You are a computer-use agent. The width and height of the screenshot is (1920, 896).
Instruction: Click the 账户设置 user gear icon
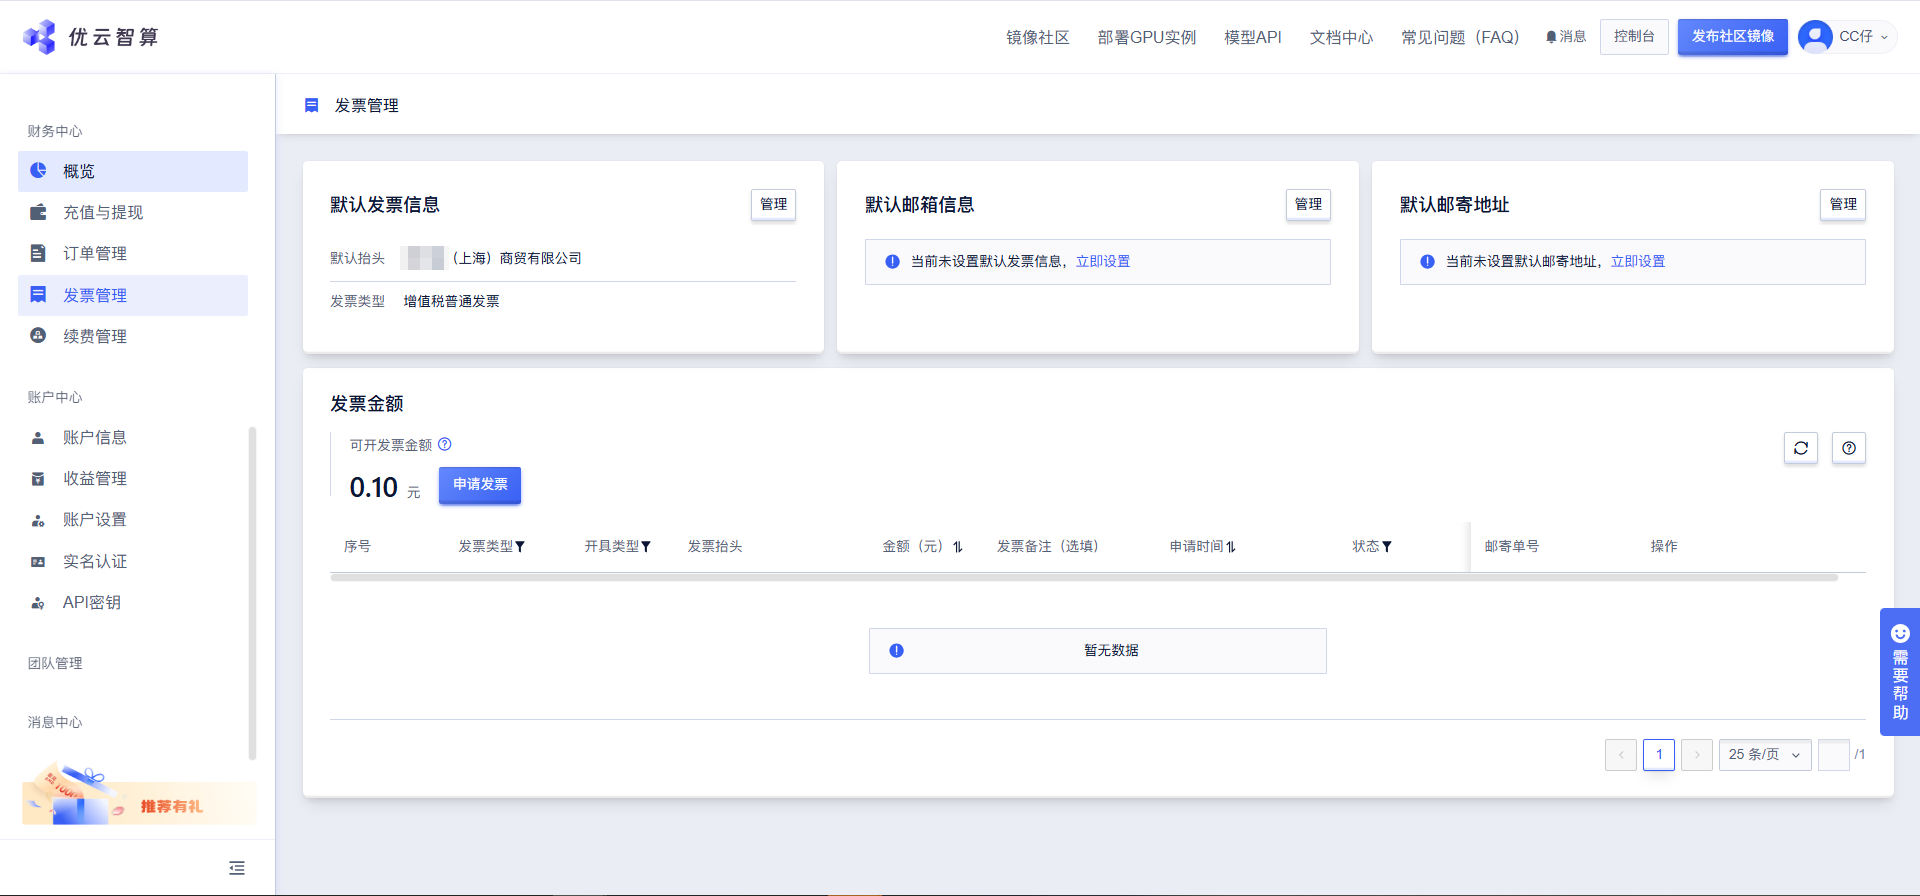[x=38, y=520]
